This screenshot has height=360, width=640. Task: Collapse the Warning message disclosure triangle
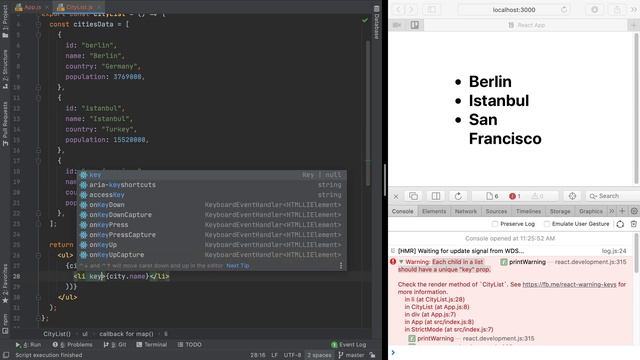click(x=401, y=262)
